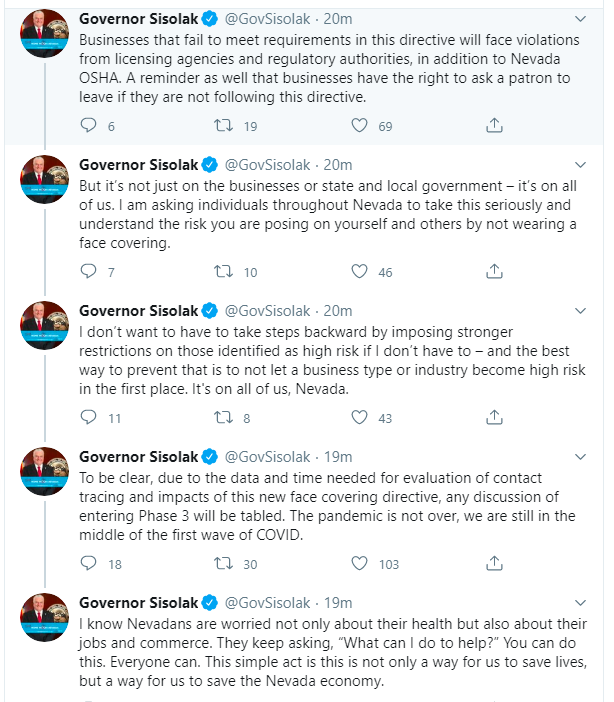Screen dimensions: 614x702
Task: Retweet the tweet with 10 retweets
Action: coord(227,271)
